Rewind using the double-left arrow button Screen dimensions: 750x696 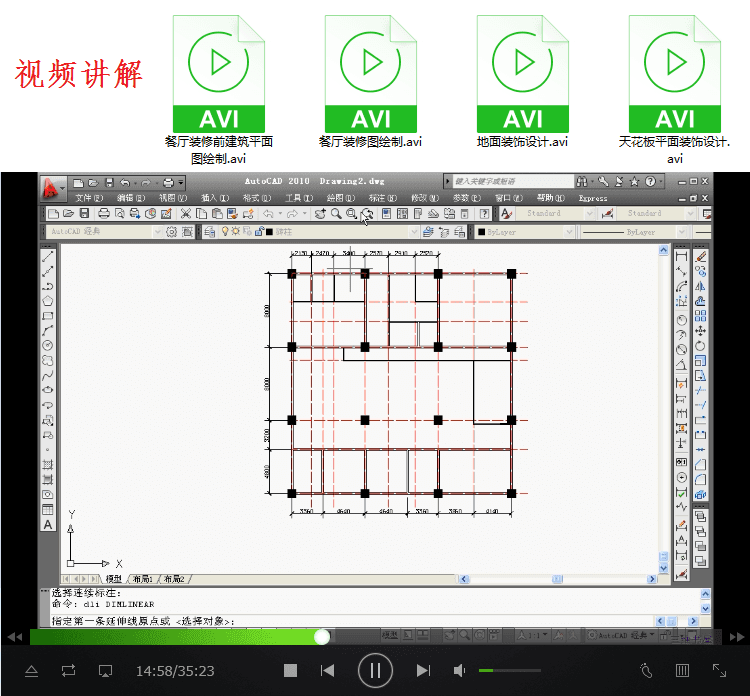pos(15,637)
